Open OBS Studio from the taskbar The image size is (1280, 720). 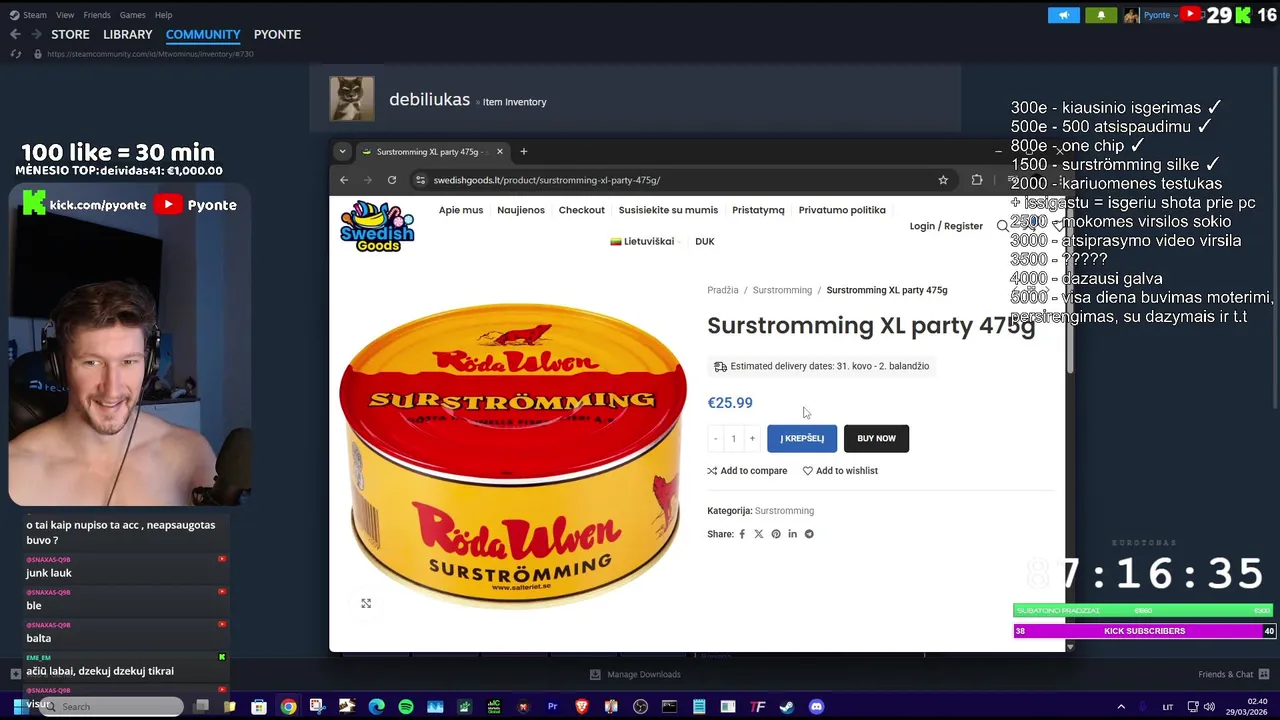[640, 707]
